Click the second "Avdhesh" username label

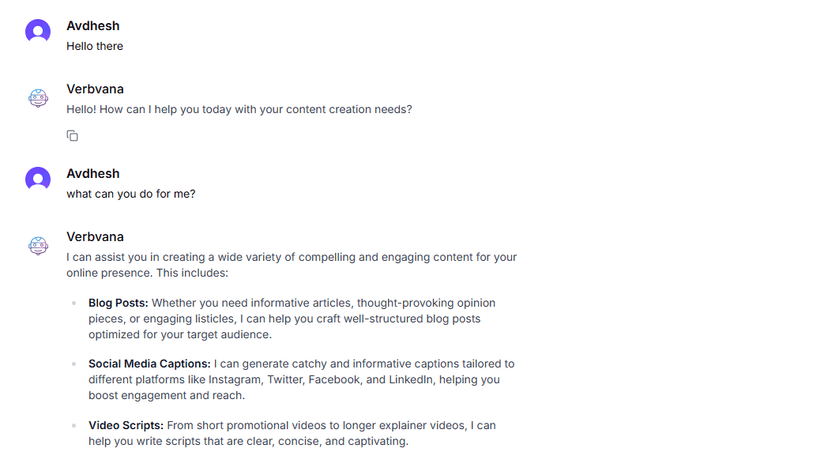pos(93,174)
